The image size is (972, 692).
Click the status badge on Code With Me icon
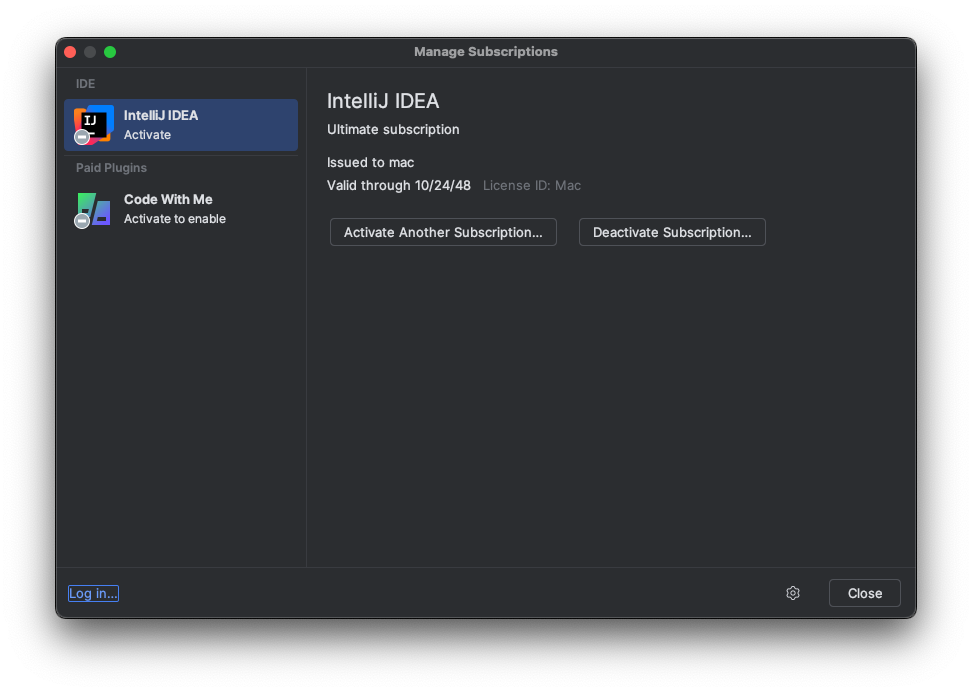click(82, 221)
